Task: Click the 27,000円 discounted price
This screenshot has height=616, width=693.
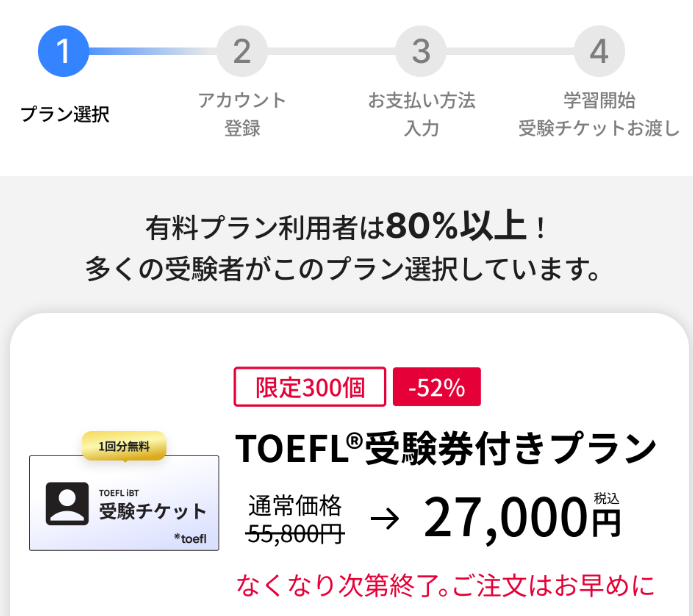Action: (x=522, y=516)
